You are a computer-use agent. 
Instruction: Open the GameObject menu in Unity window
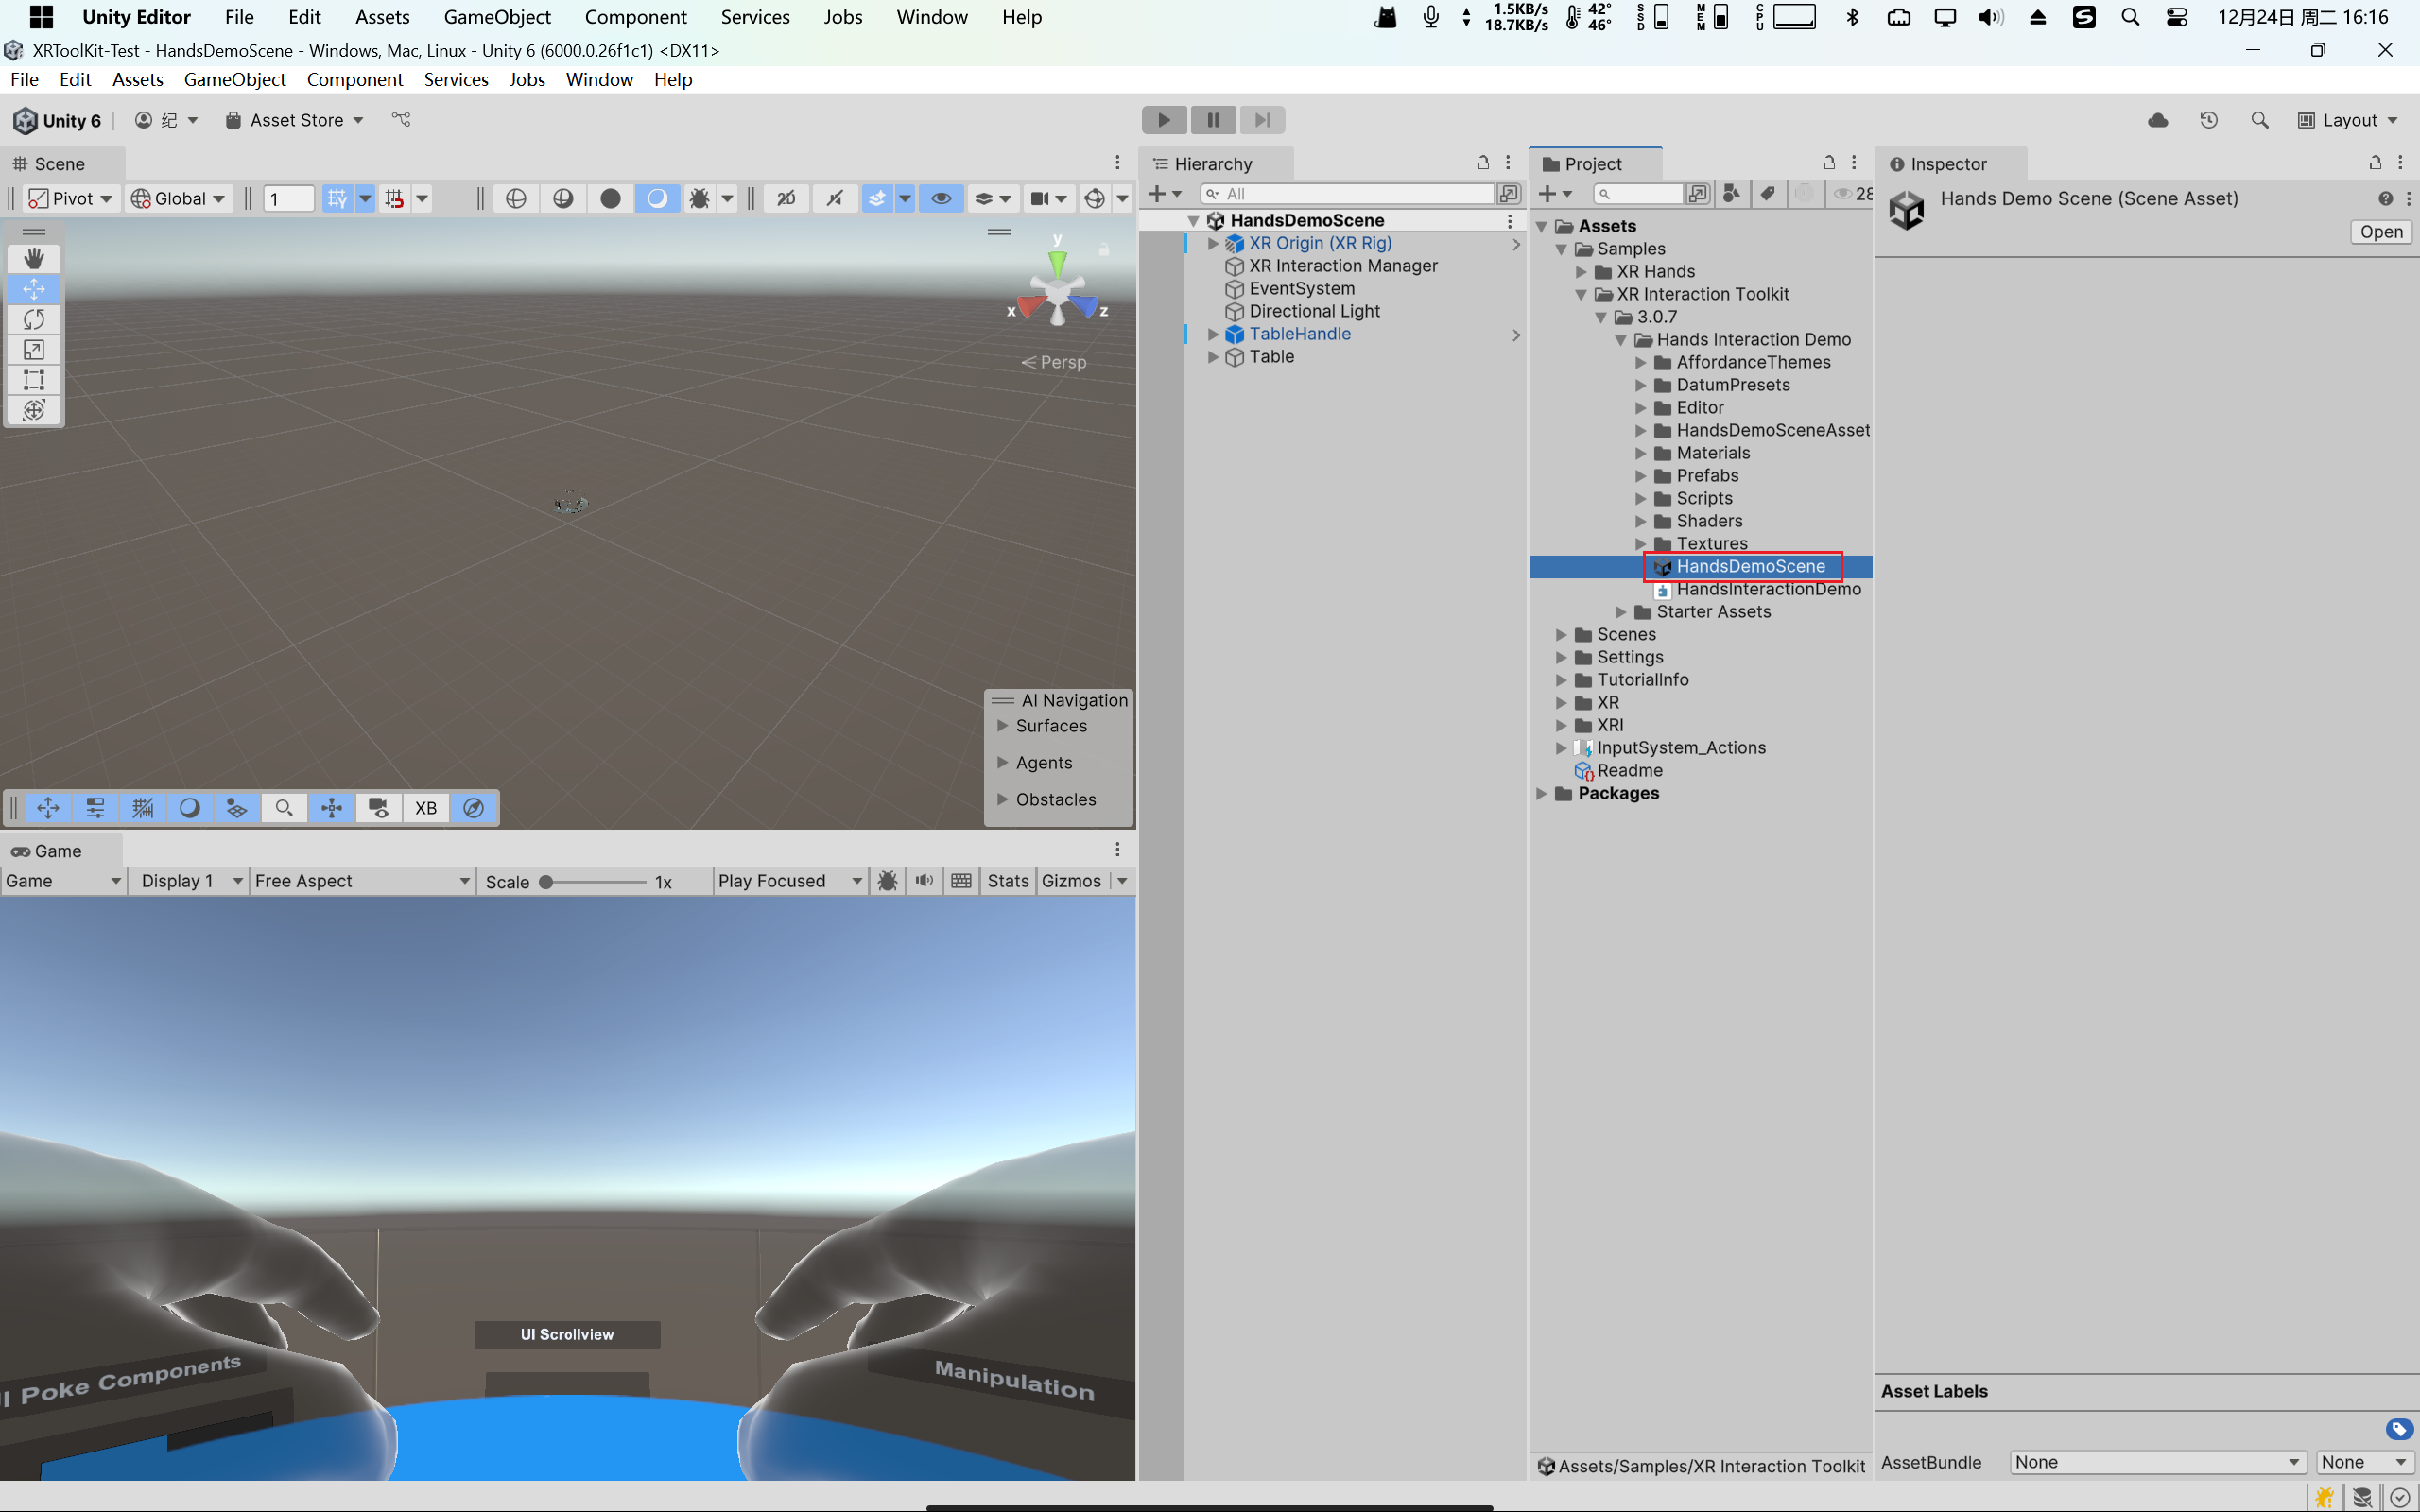pos(235,79)
